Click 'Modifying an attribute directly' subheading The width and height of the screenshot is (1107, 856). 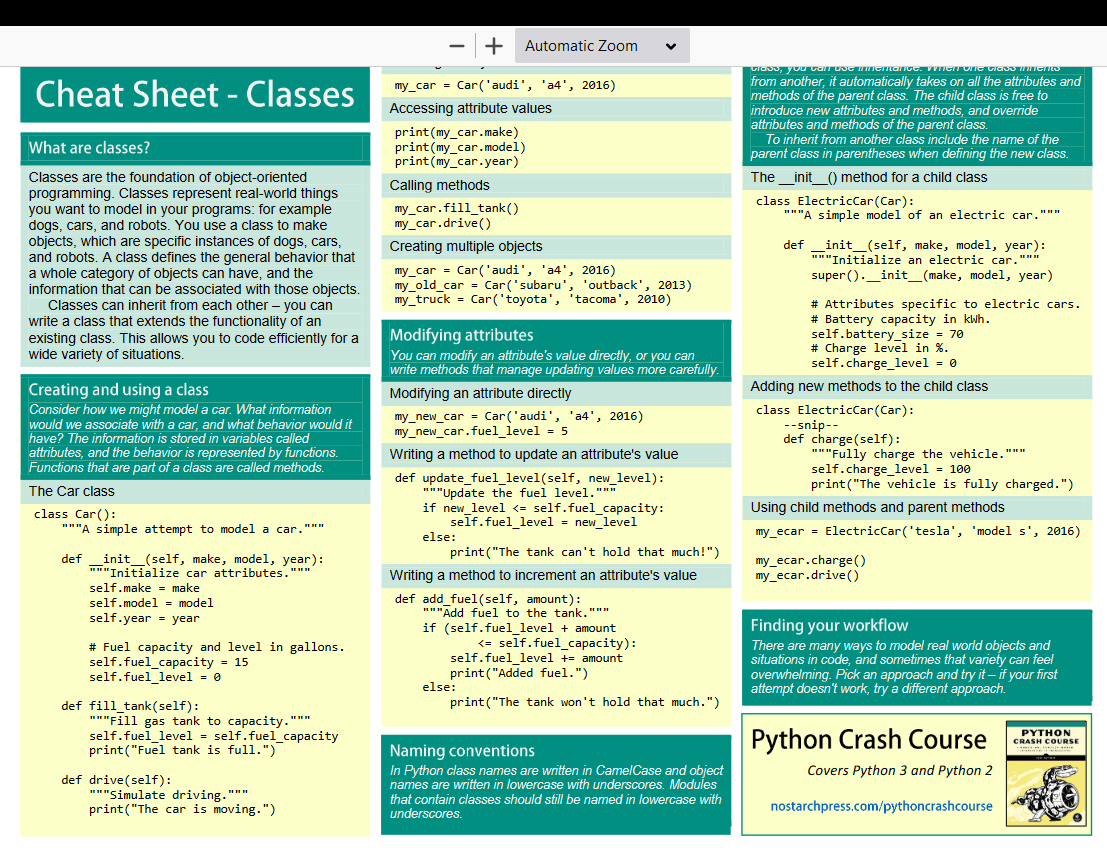[x=480, y=394]
